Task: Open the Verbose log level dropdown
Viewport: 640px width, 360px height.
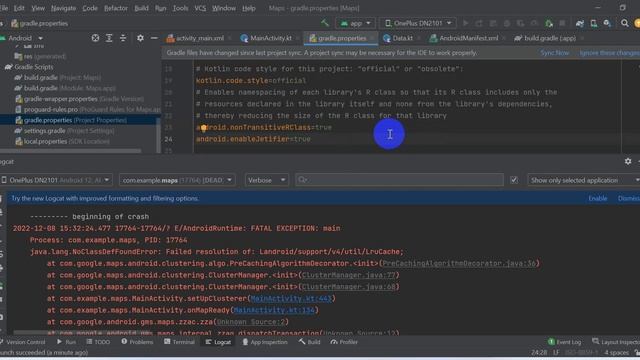Action: pyautogui.click(x=266, y=180)
